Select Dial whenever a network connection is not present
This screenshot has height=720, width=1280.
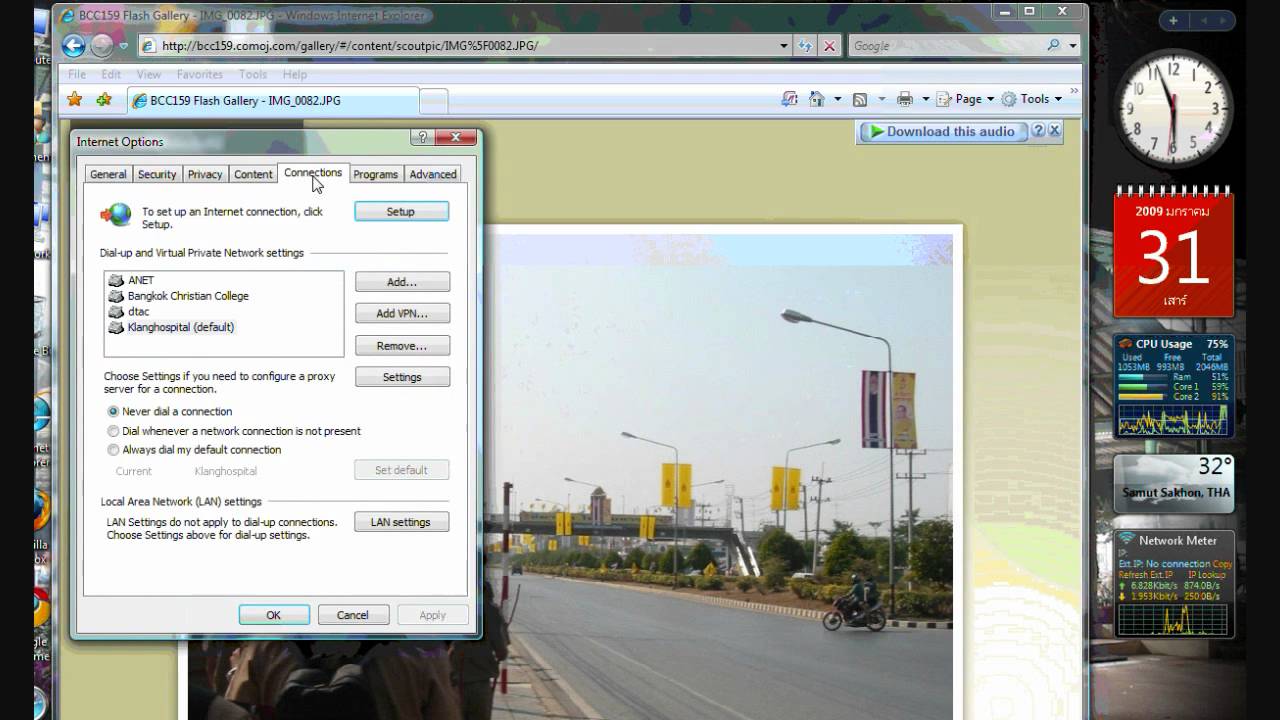click(x=113, y=431)
